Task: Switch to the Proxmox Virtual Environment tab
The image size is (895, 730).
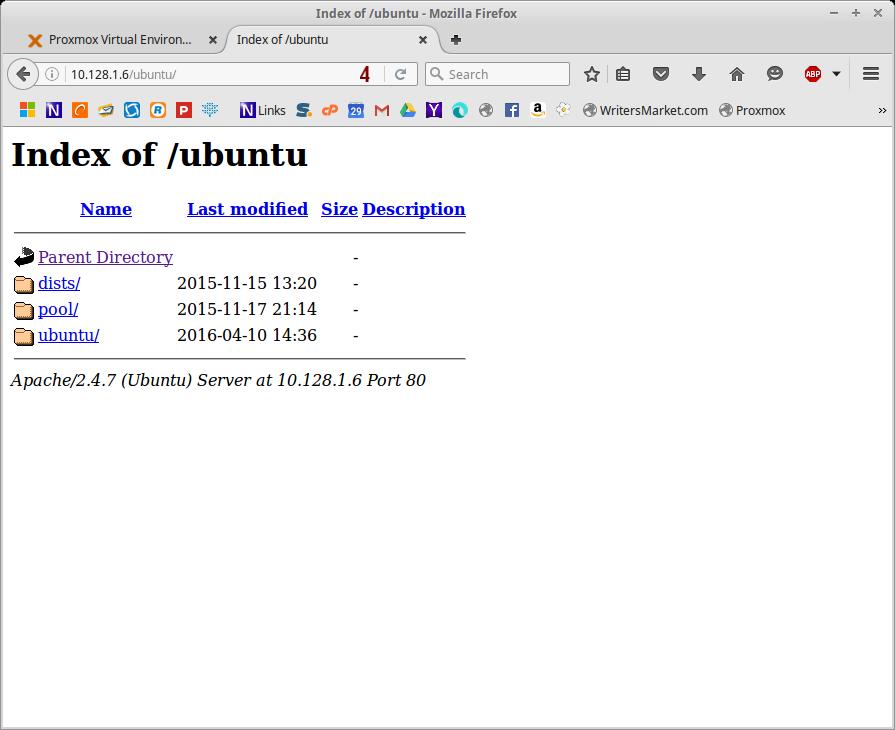Action: (x=120, y=40)
